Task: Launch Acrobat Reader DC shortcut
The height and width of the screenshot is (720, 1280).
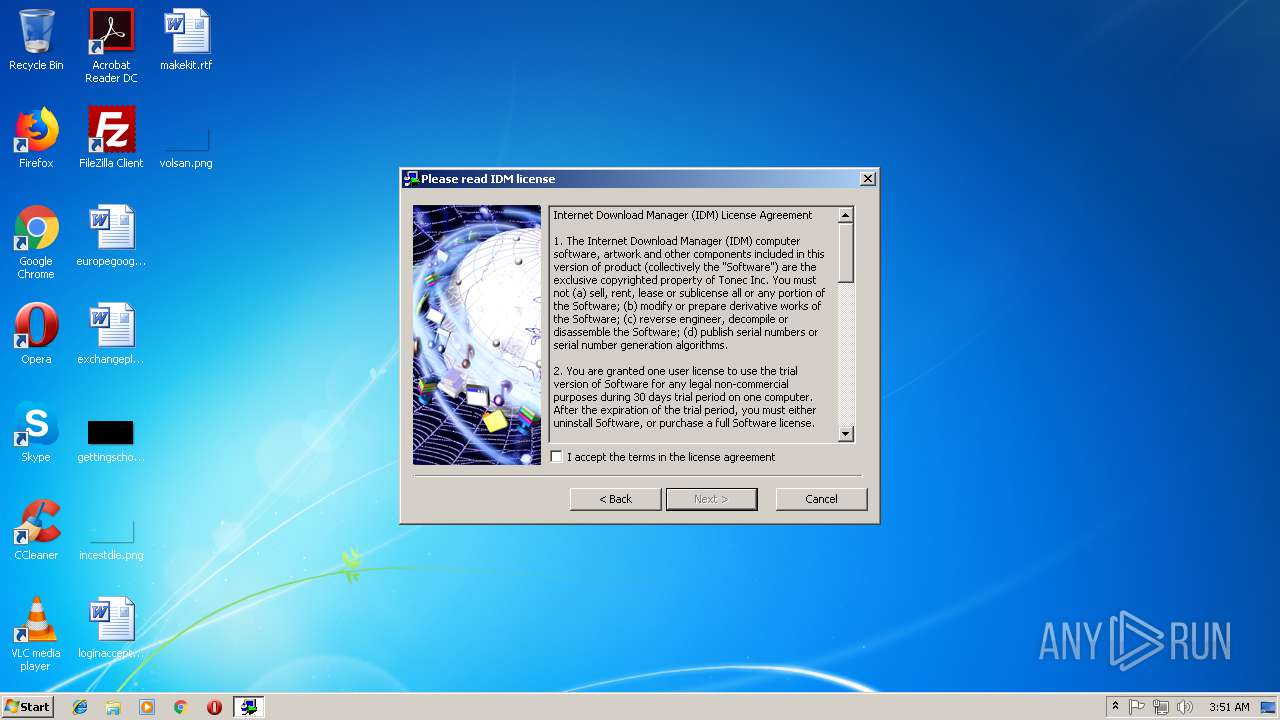Action: (111, 46)
